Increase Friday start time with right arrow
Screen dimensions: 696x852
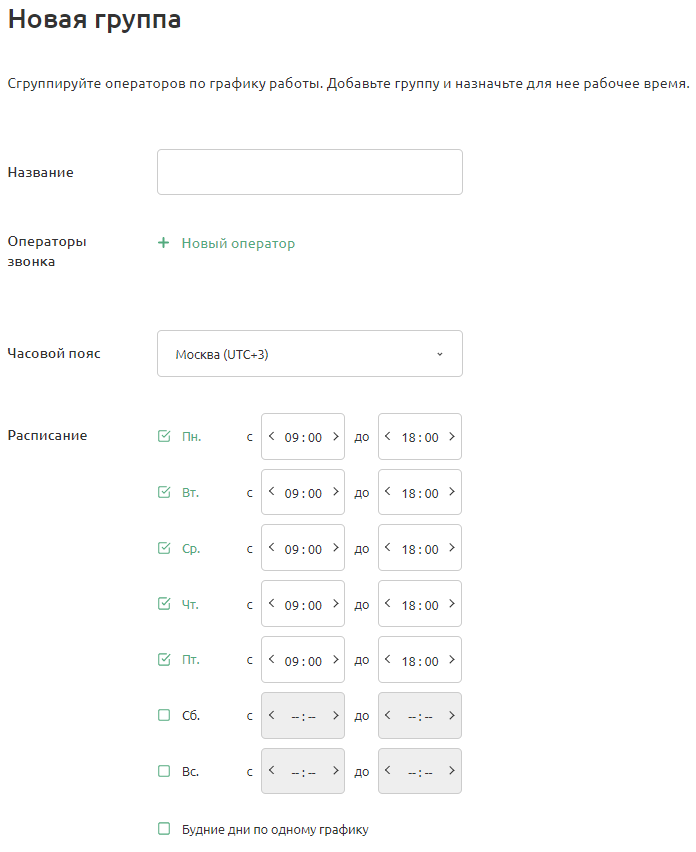pyautogui.click(x=335, y=661)
